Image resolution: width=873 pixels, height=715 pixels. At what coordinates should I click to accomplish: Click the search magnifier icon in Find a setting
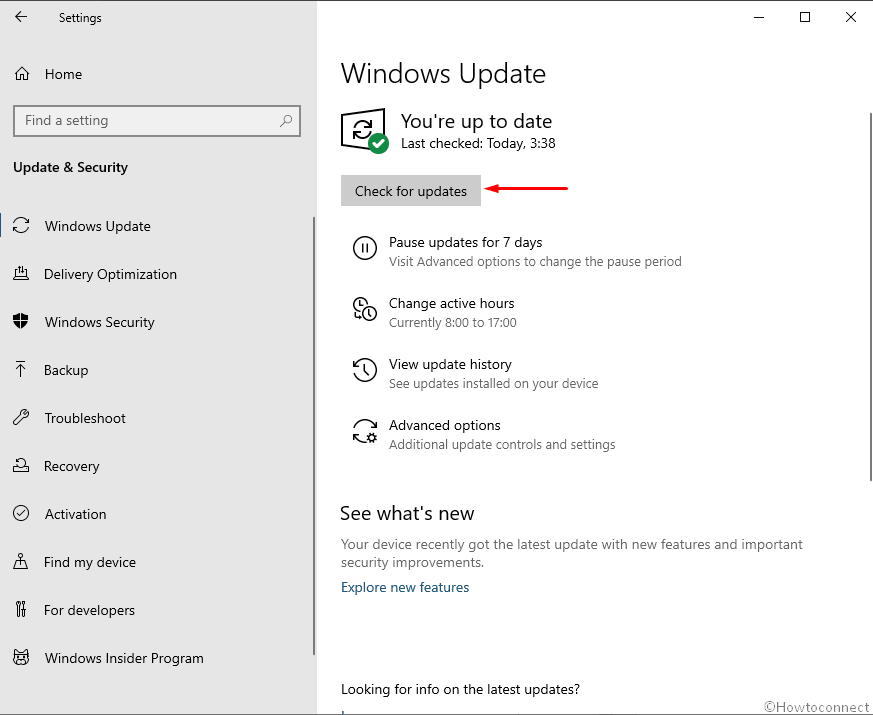(286, 120)
